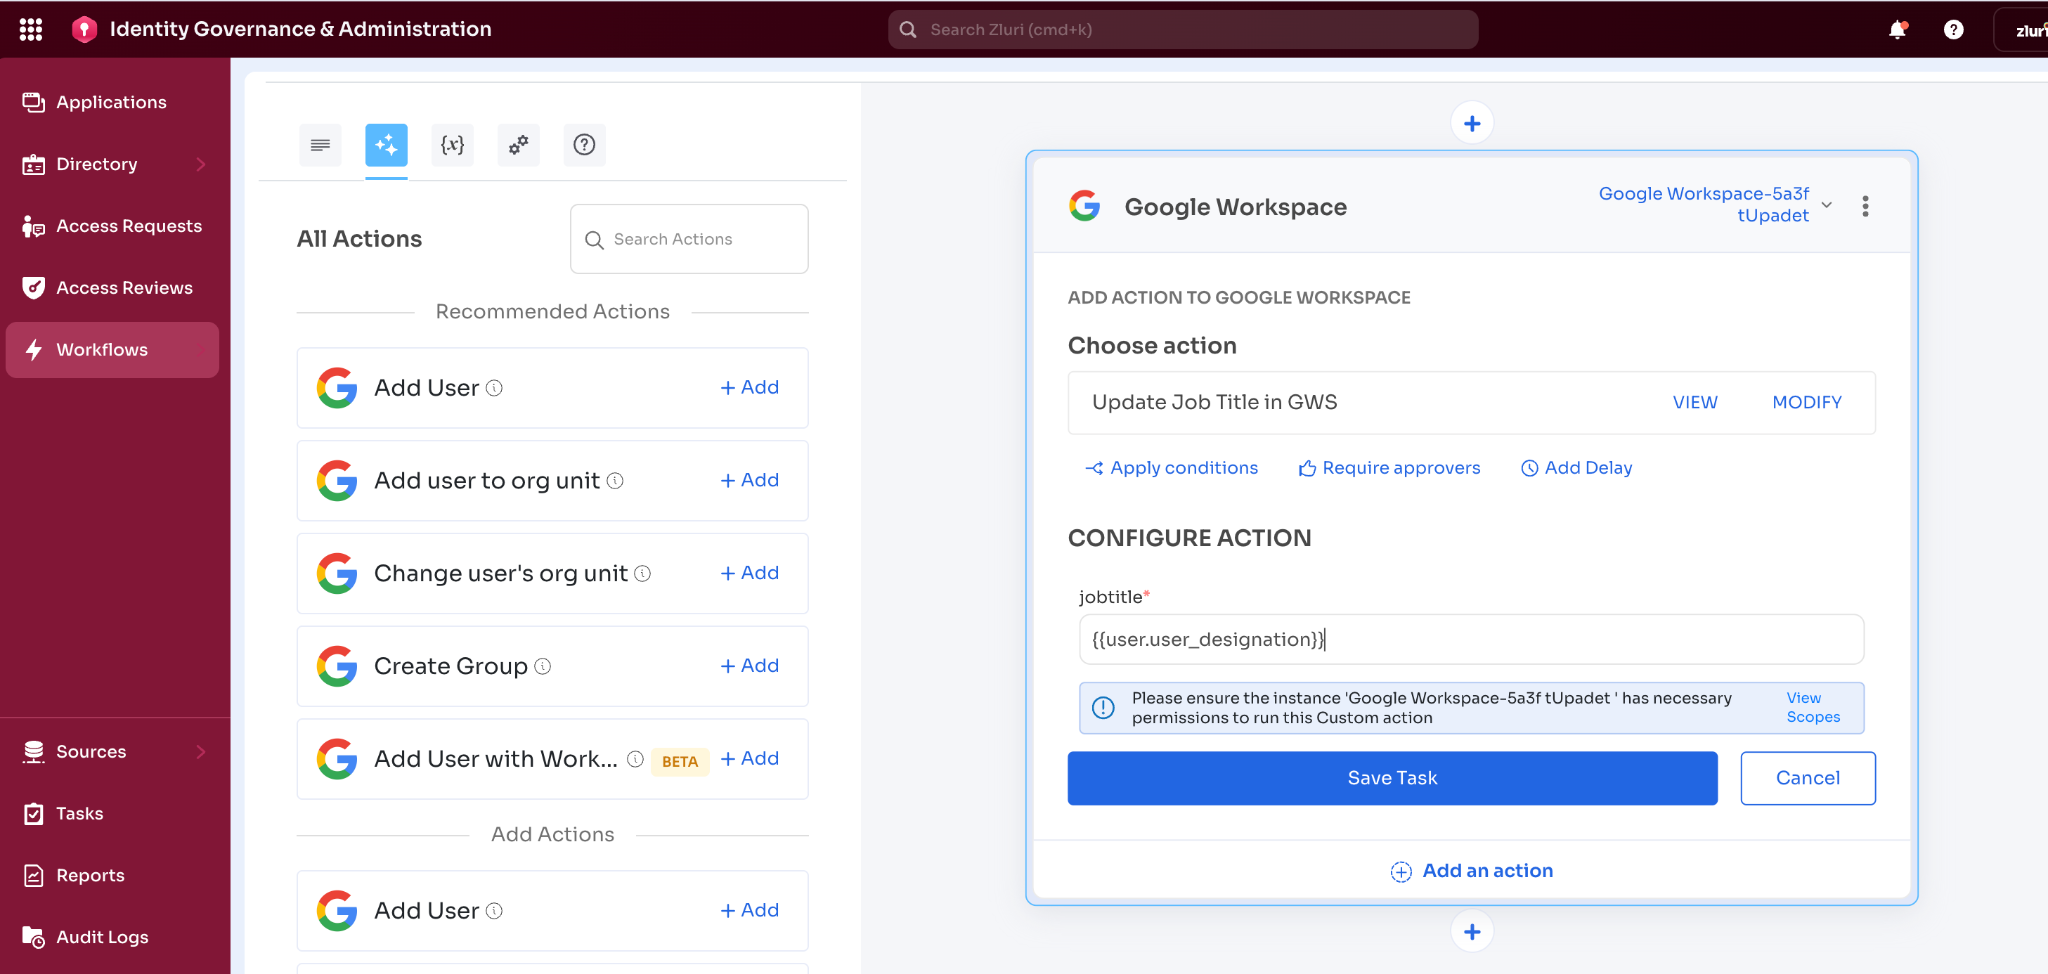Image resolution: width=2048 pixels, height=974 pixels.
Task: Click Apply conditions
Action: pos(1171,468)
